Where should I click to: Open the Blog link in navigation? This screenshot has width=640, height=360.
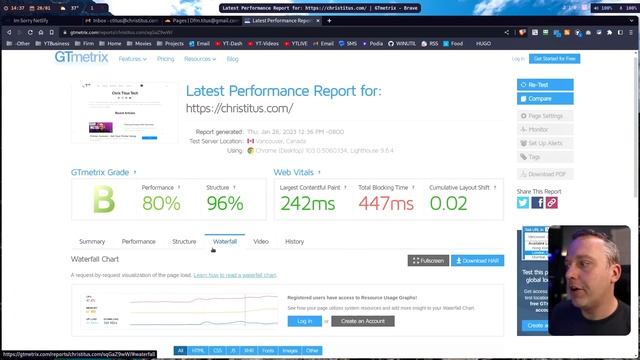(x=232, y=59)
